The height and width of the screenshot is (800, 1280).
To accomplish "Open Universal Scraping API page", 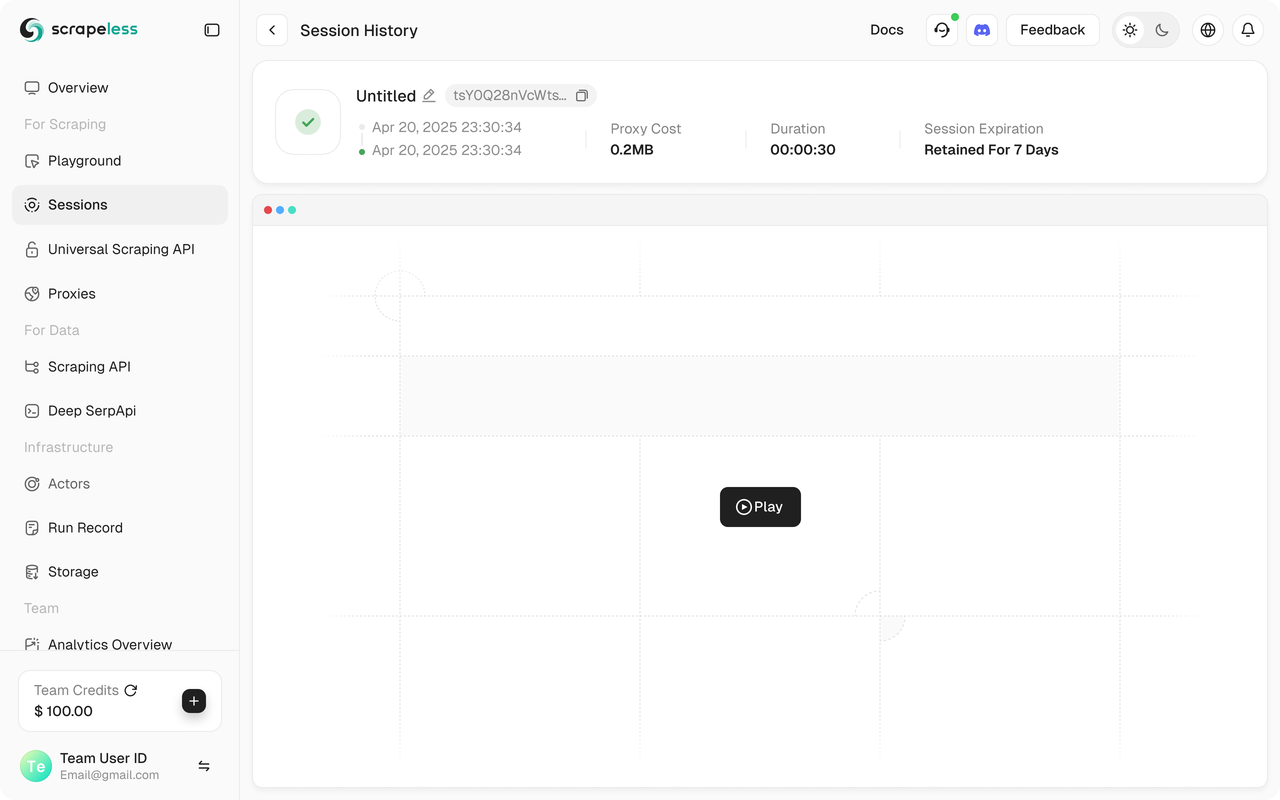I will pos(120,249).
